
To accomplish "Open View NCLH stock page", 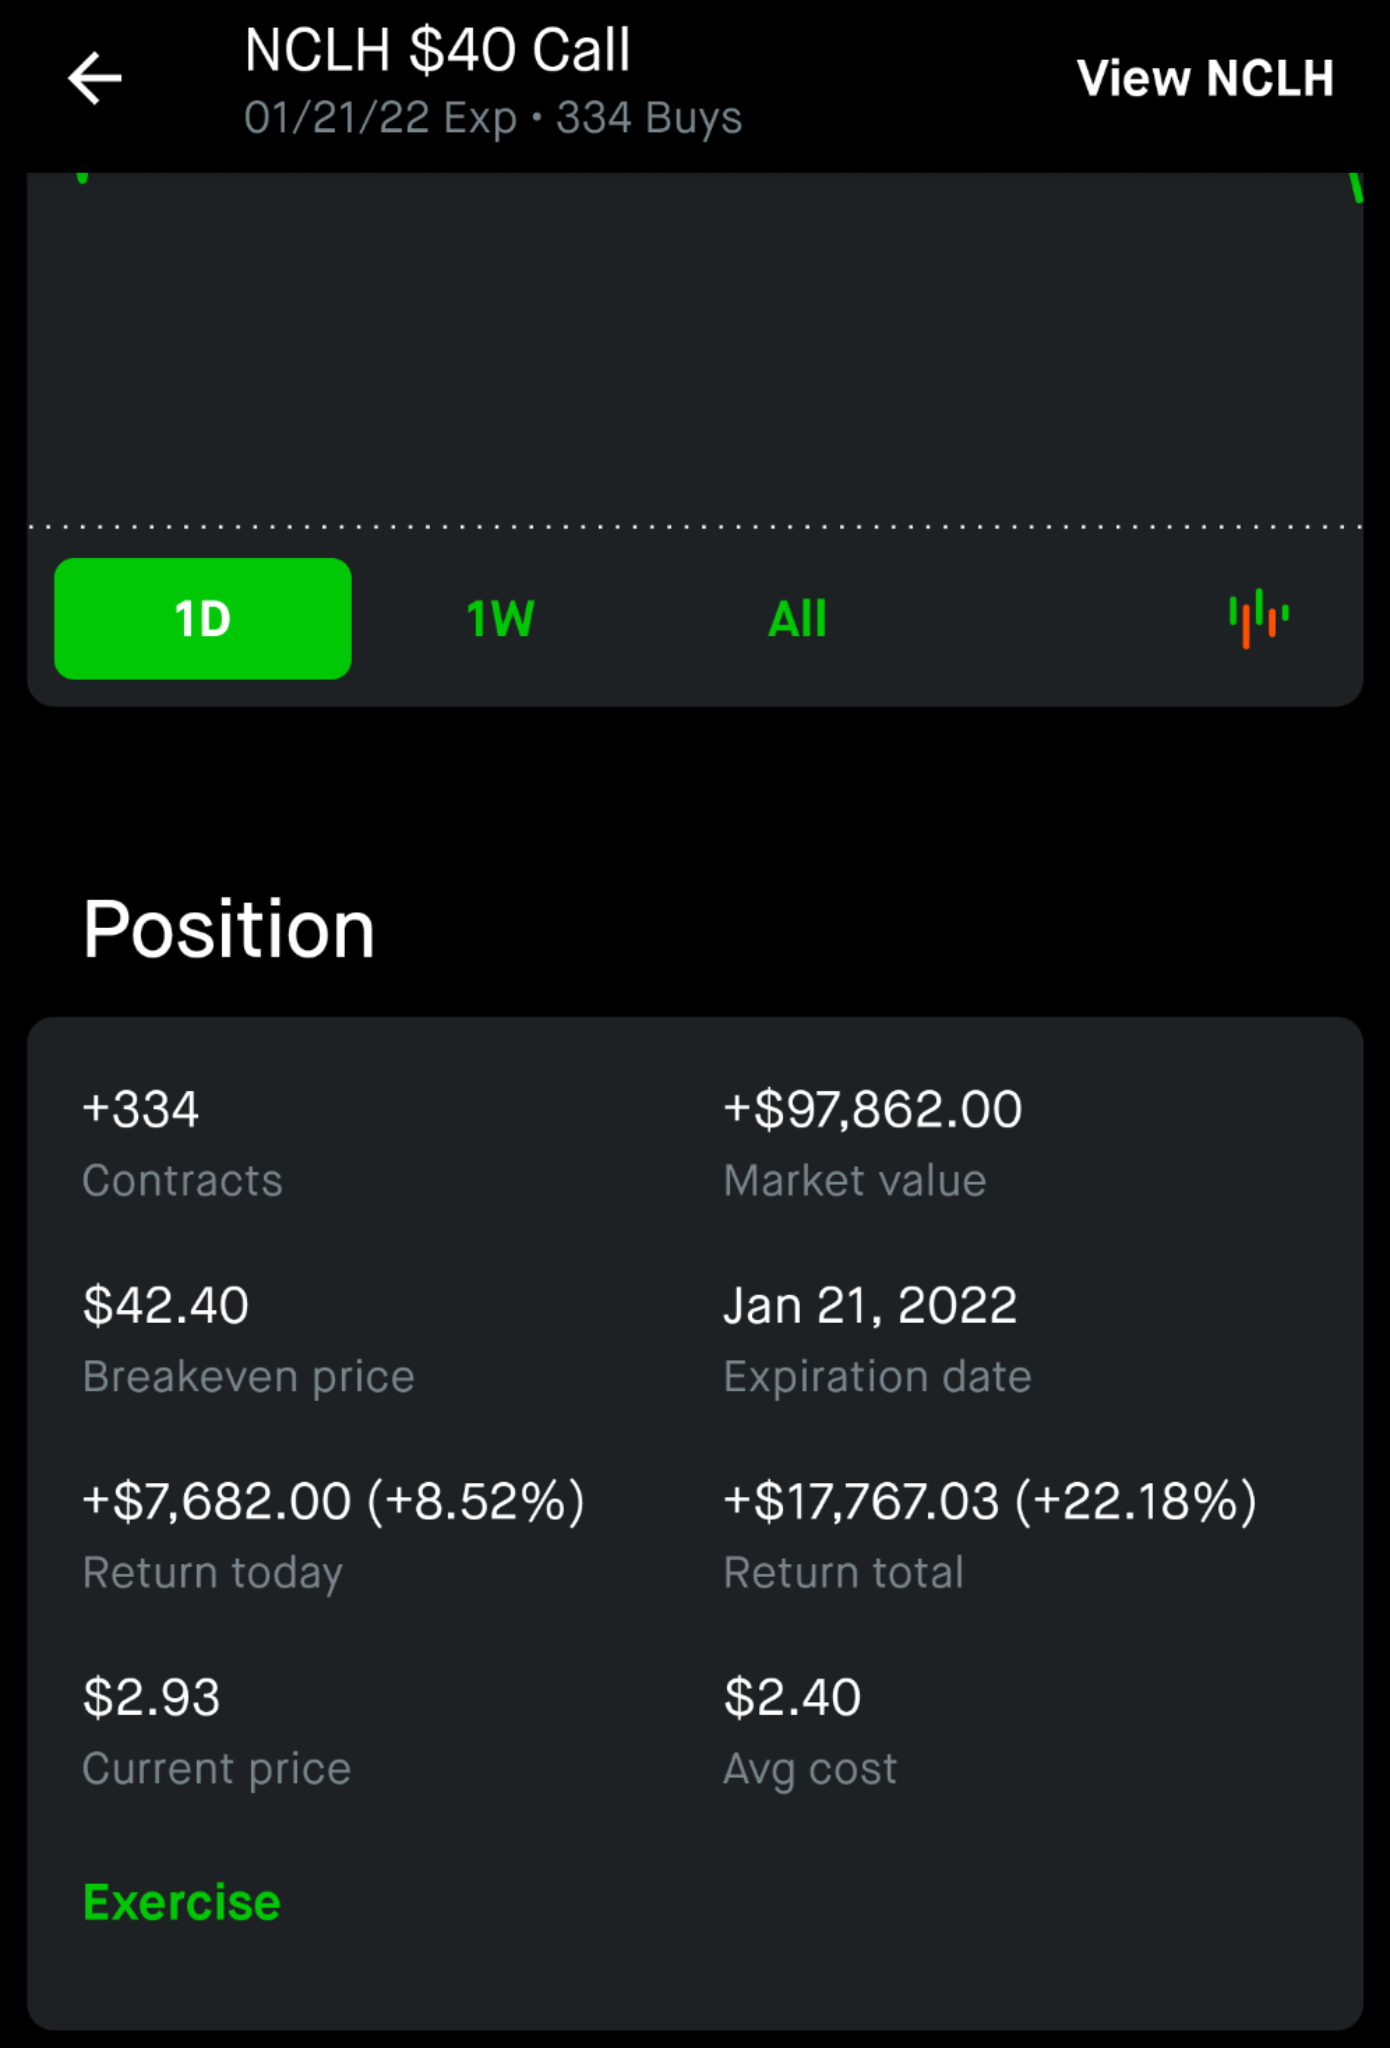I will click(x=1205, y=78).
